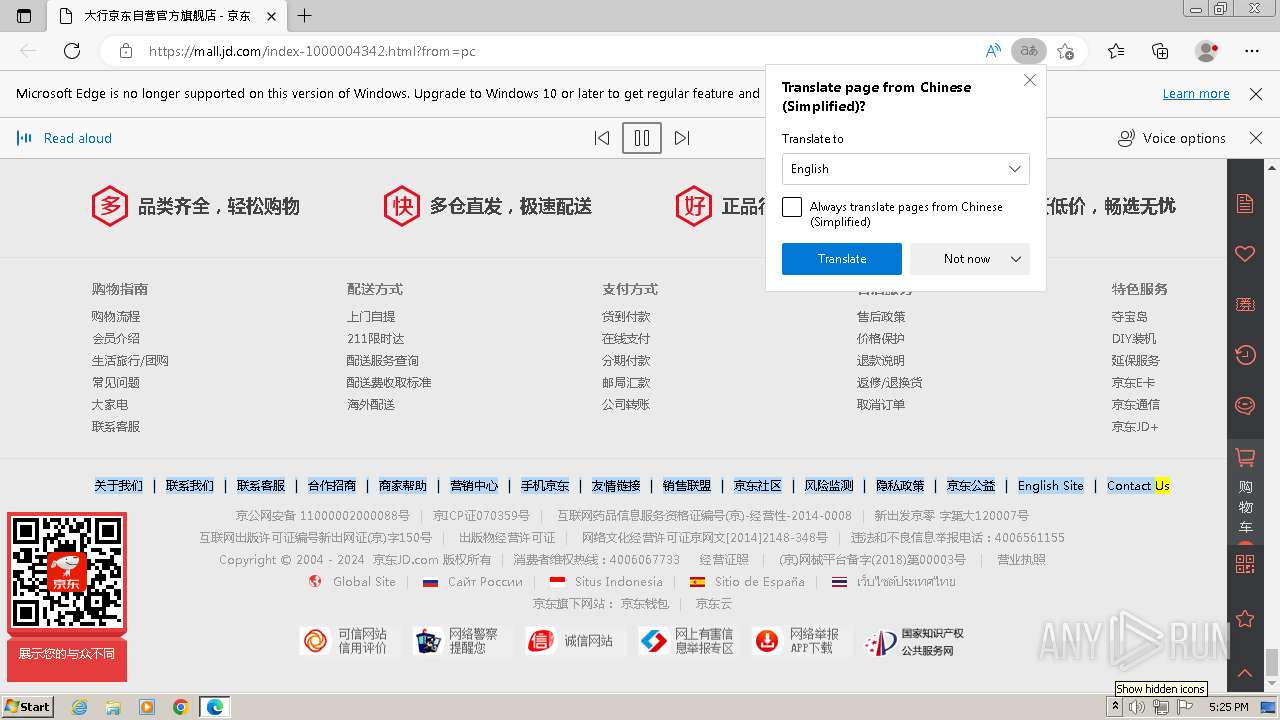Open a new tab with plus button

pos(305,16)
